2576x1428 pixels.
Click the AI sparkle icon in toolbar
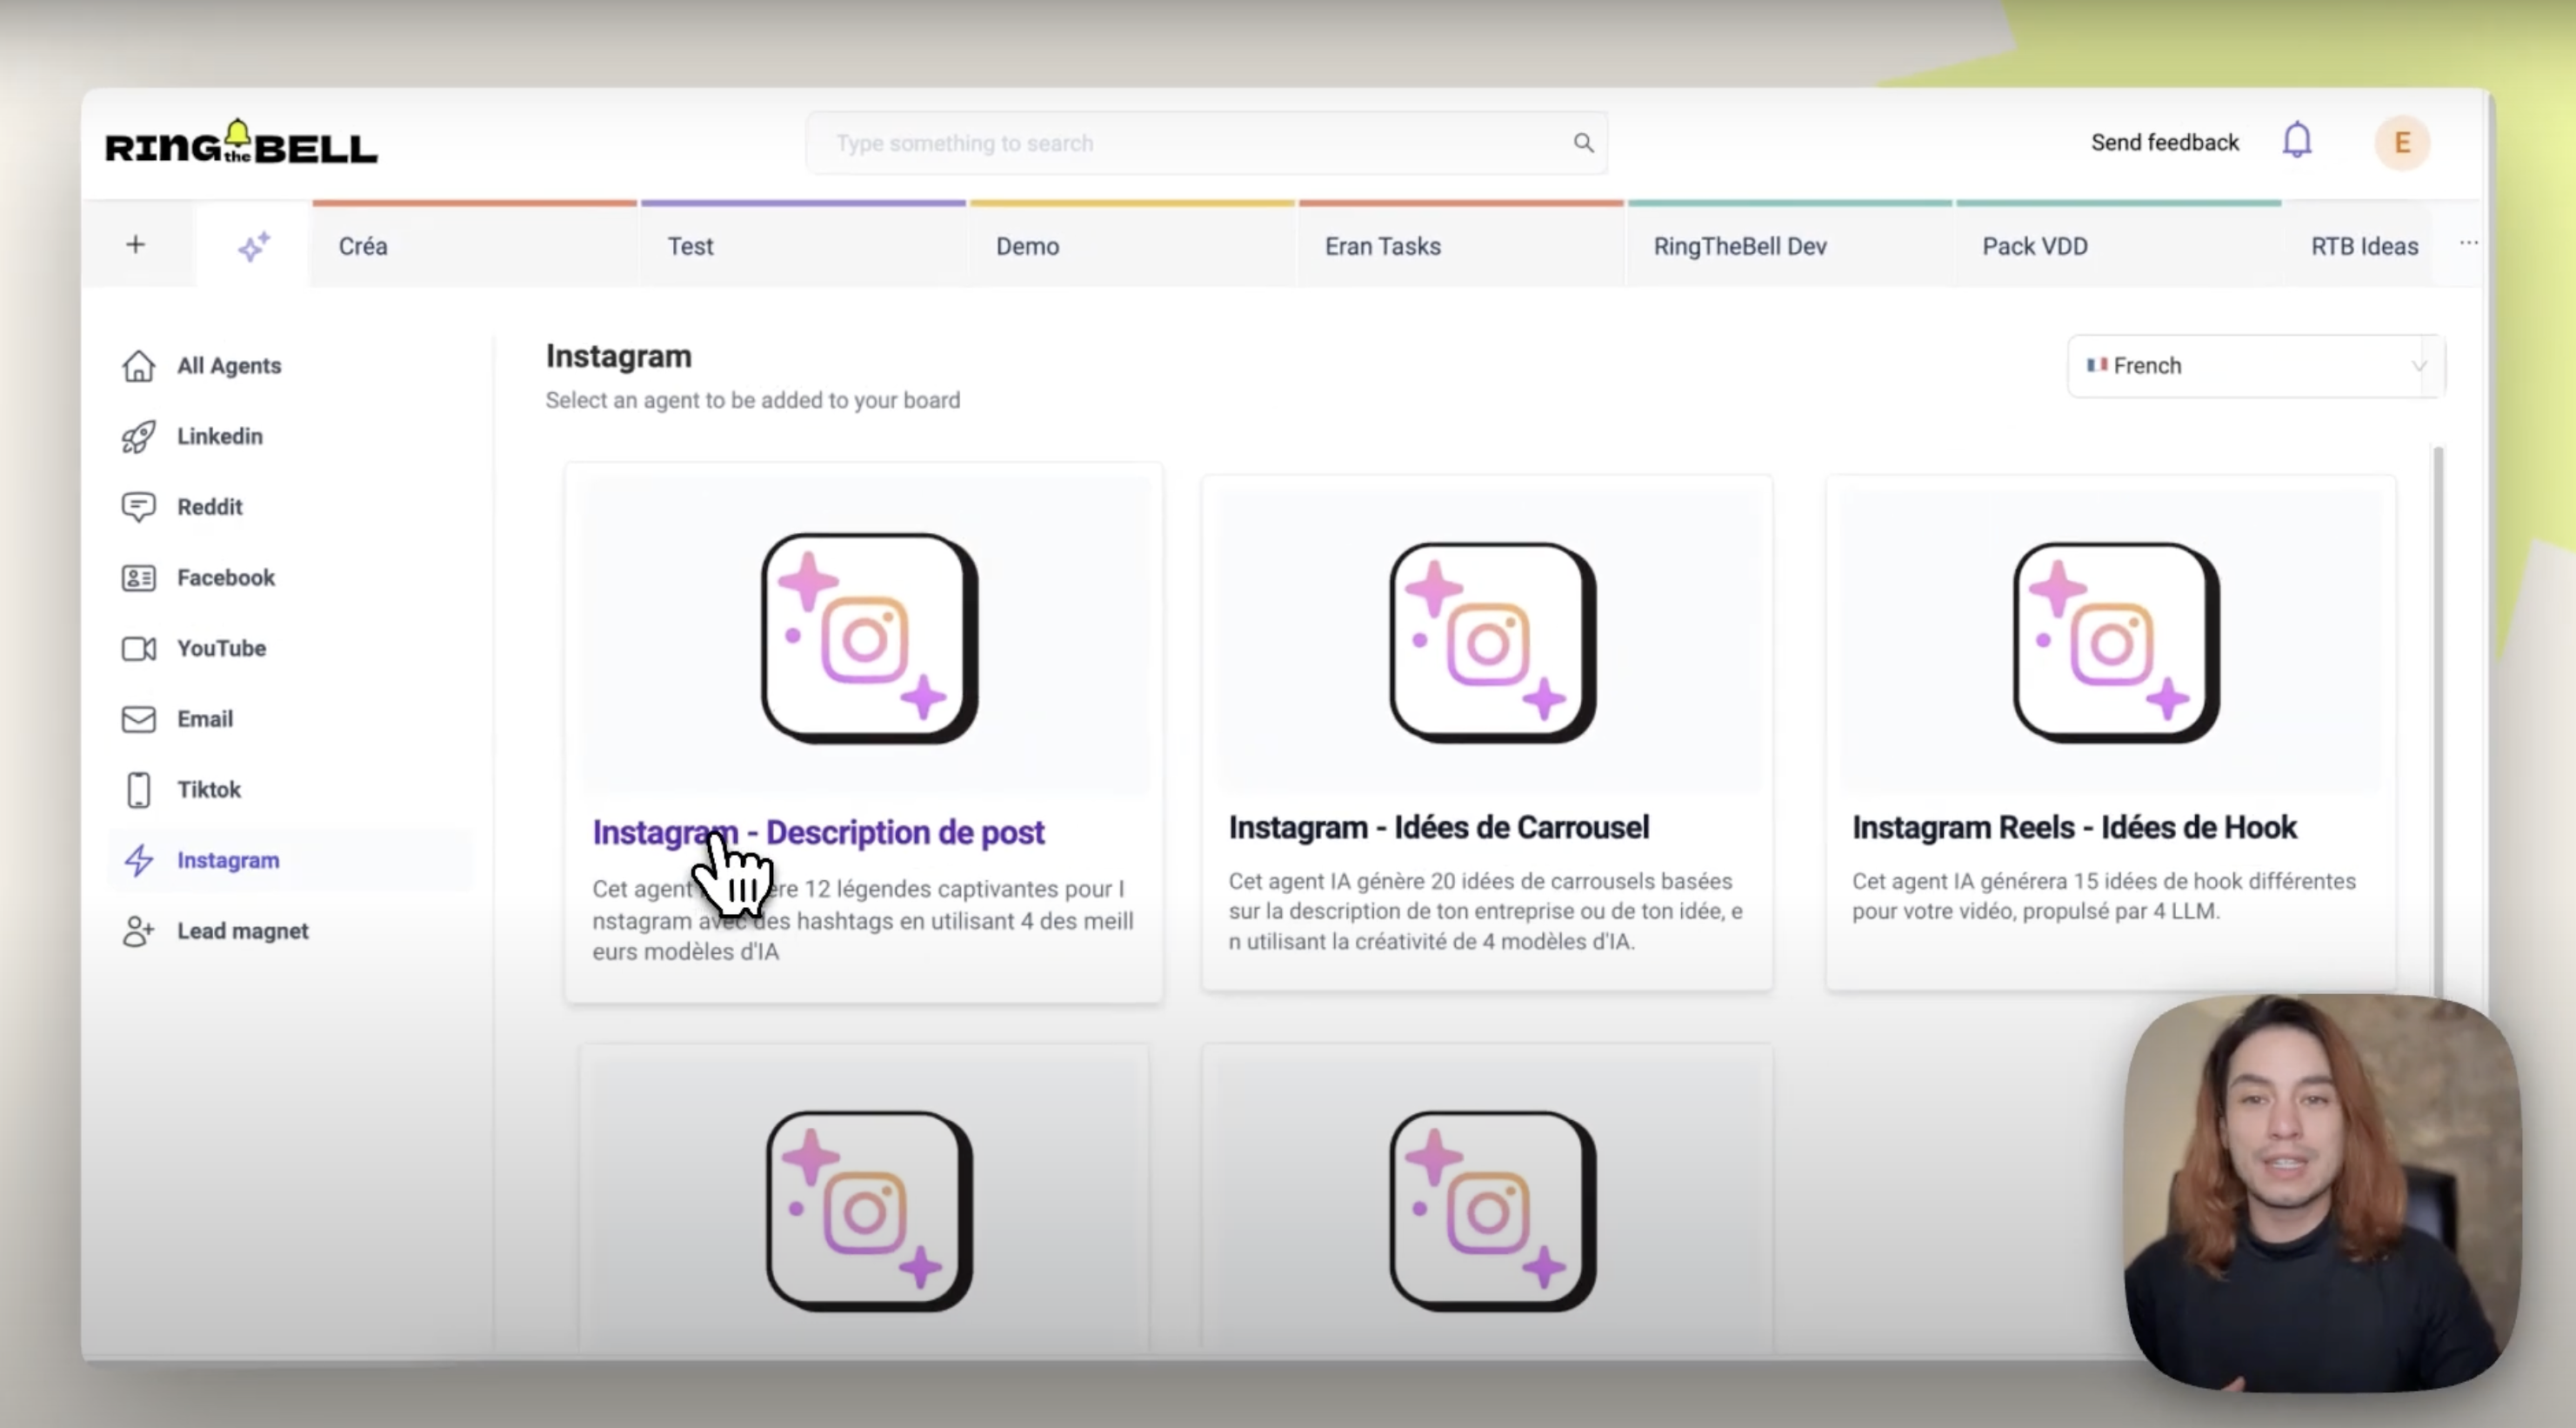(x=251, y=246)
